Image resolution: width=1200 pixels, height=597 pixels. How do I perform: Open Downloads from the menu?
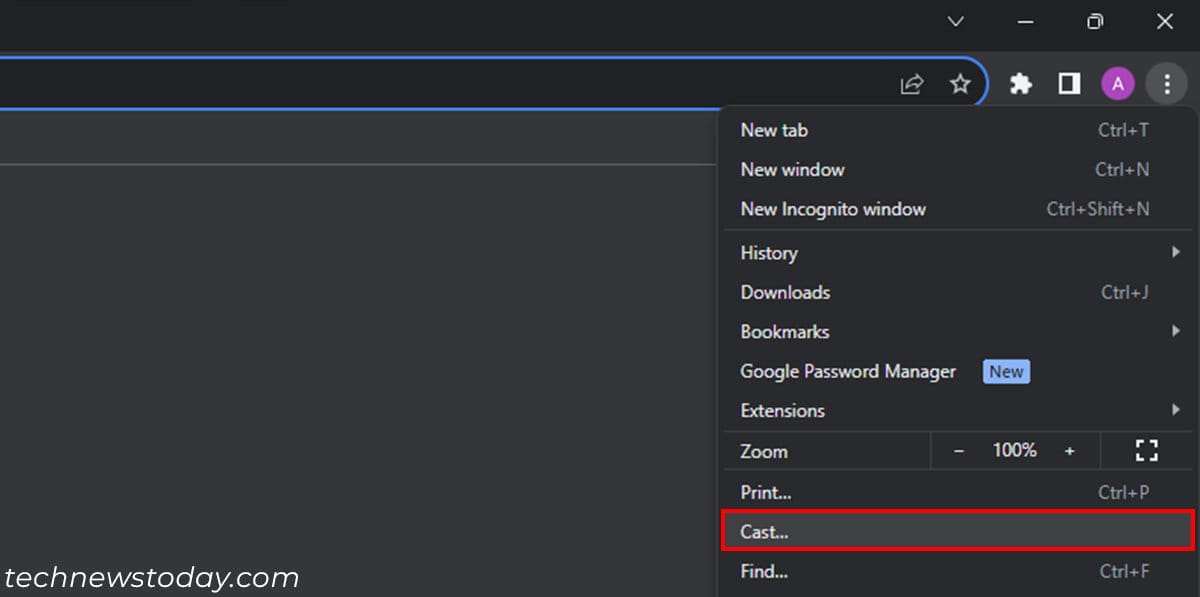click(x=784, y=292)
